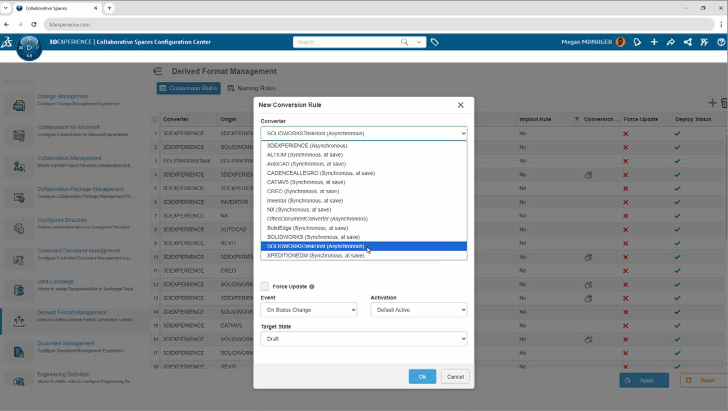728x411 pixels.
Task: Choose XPEDITIONEDM (Synchronous, at save) option
Action: [364, 255]
